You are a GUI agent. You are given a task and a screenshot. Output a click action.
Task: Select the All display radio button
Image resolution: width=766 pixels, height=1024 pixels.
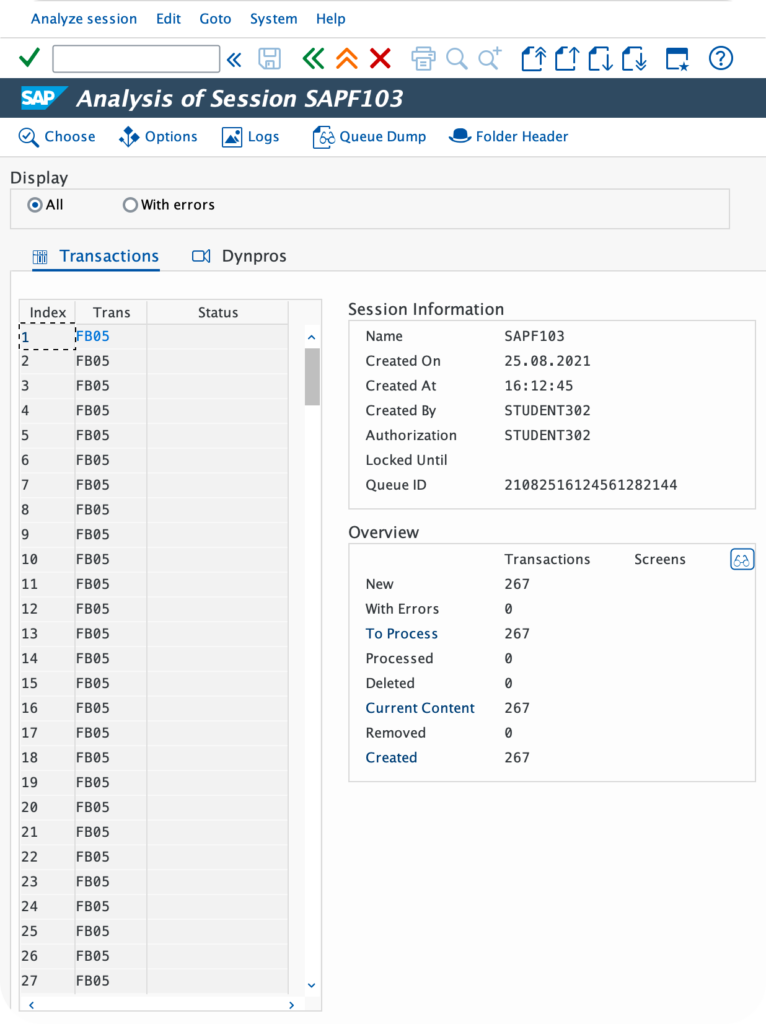click(35, 205)
